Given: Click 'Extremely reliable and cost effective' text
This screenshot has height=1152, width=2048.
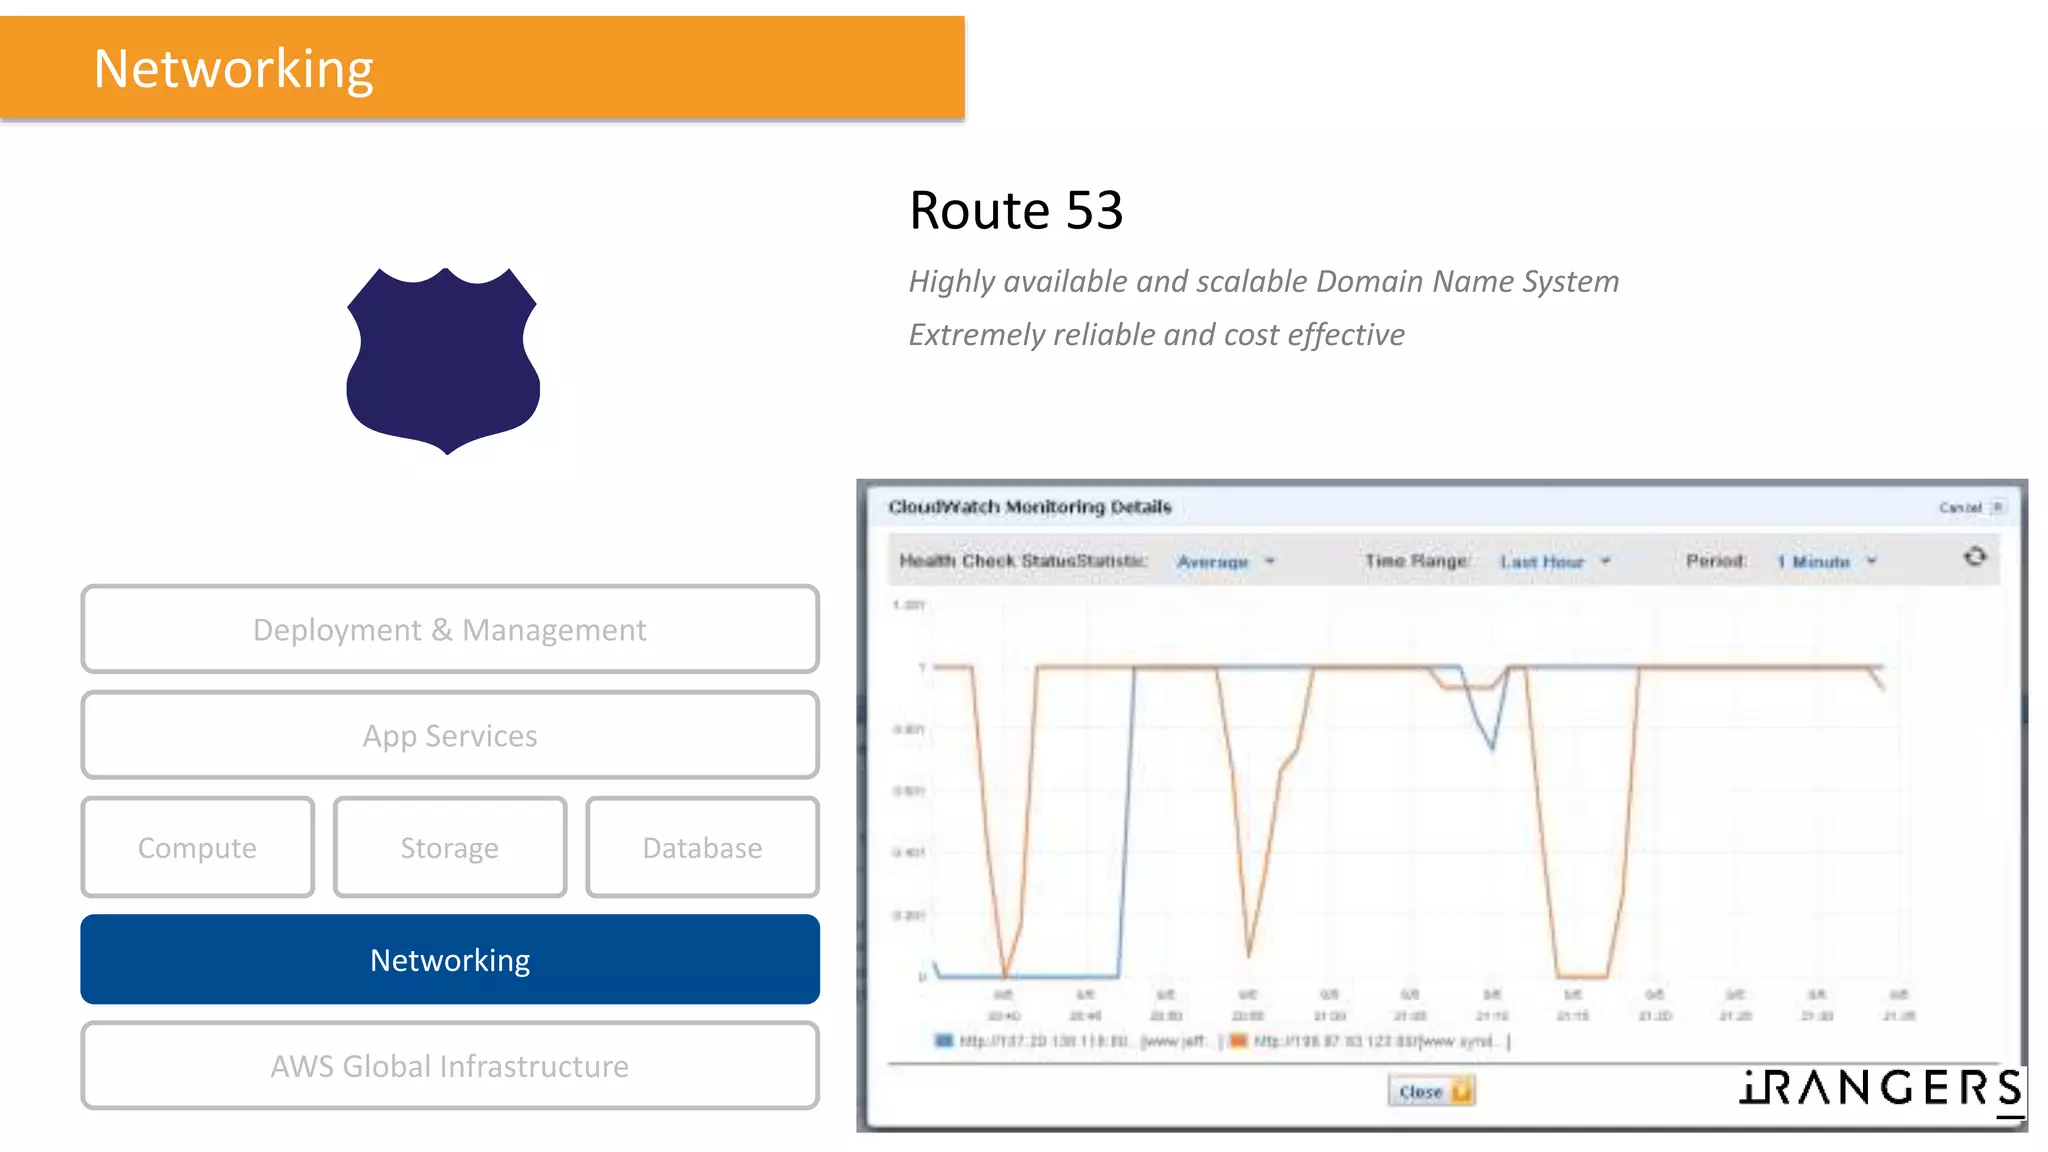Looking at the screenshot, I should click(x=1156, y=335).
